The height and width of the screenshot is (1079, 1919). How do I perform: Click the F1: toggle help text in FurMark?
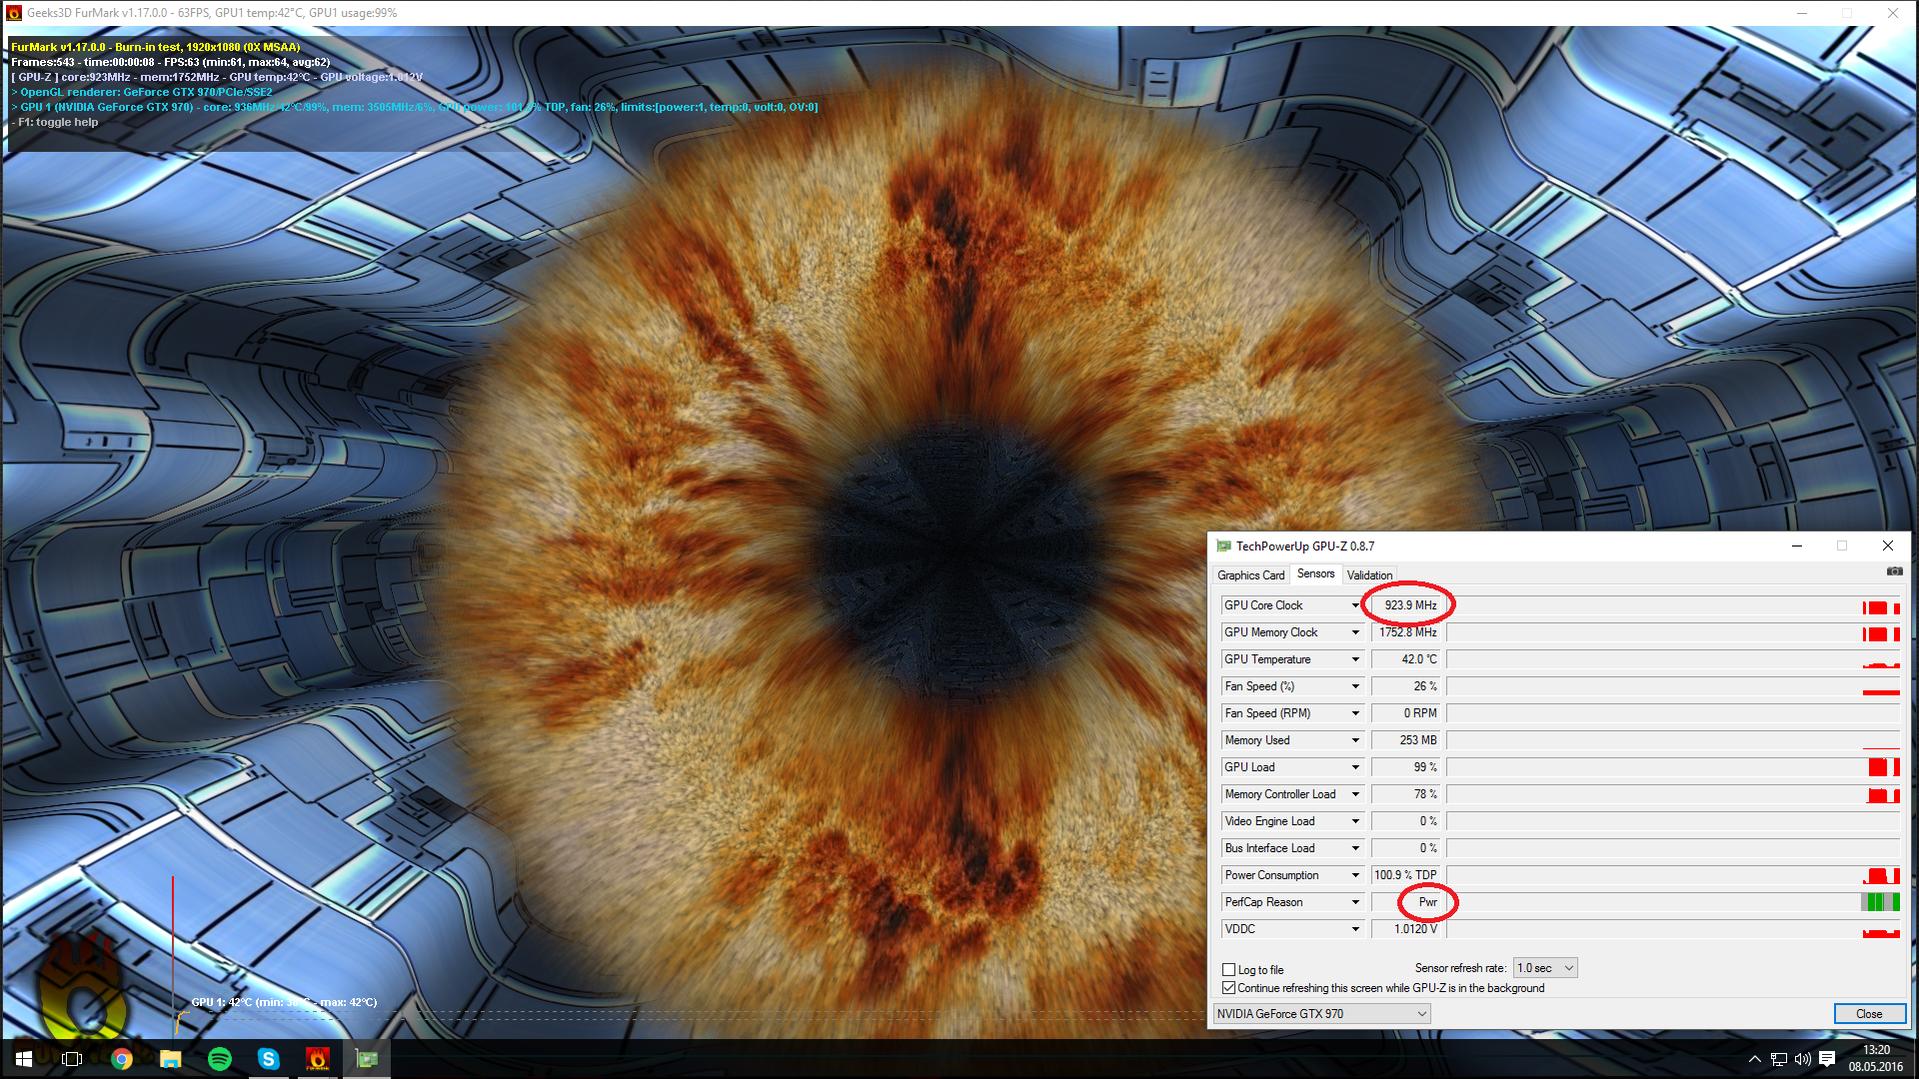click(56, 122)
